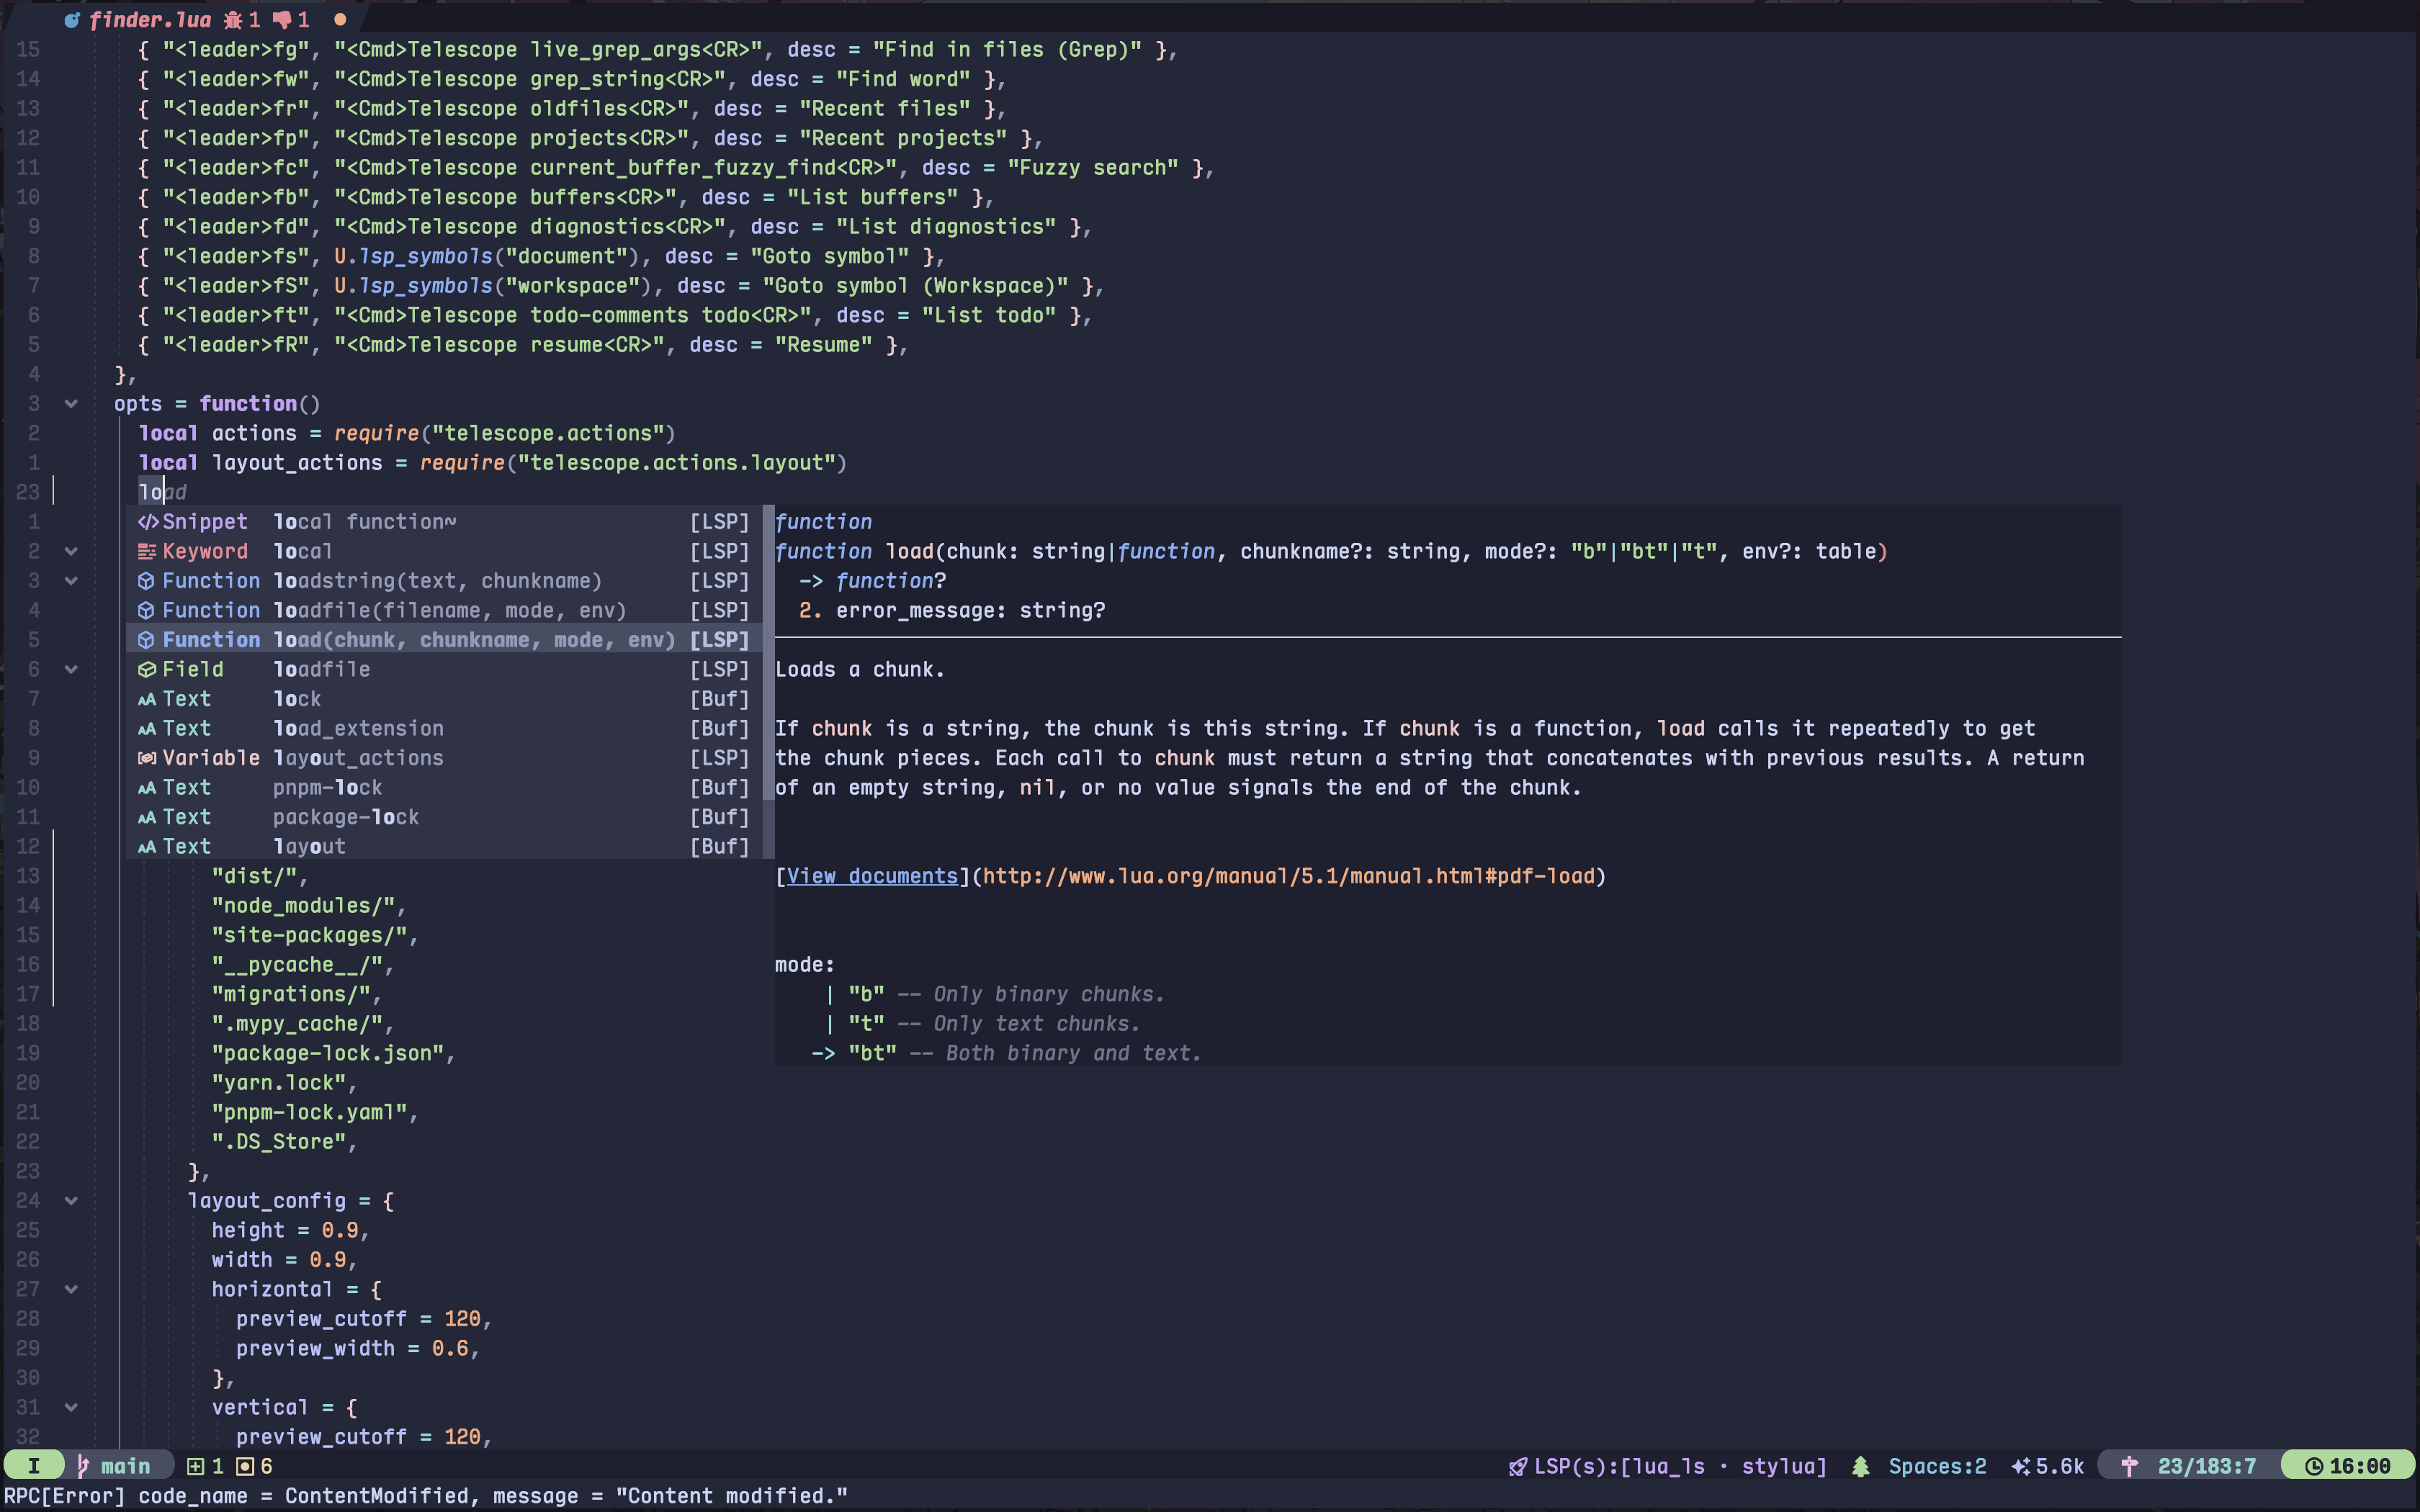Viewport: 2420px width, 1512px height.
Task: Open the View documents link
Action: 871,876
